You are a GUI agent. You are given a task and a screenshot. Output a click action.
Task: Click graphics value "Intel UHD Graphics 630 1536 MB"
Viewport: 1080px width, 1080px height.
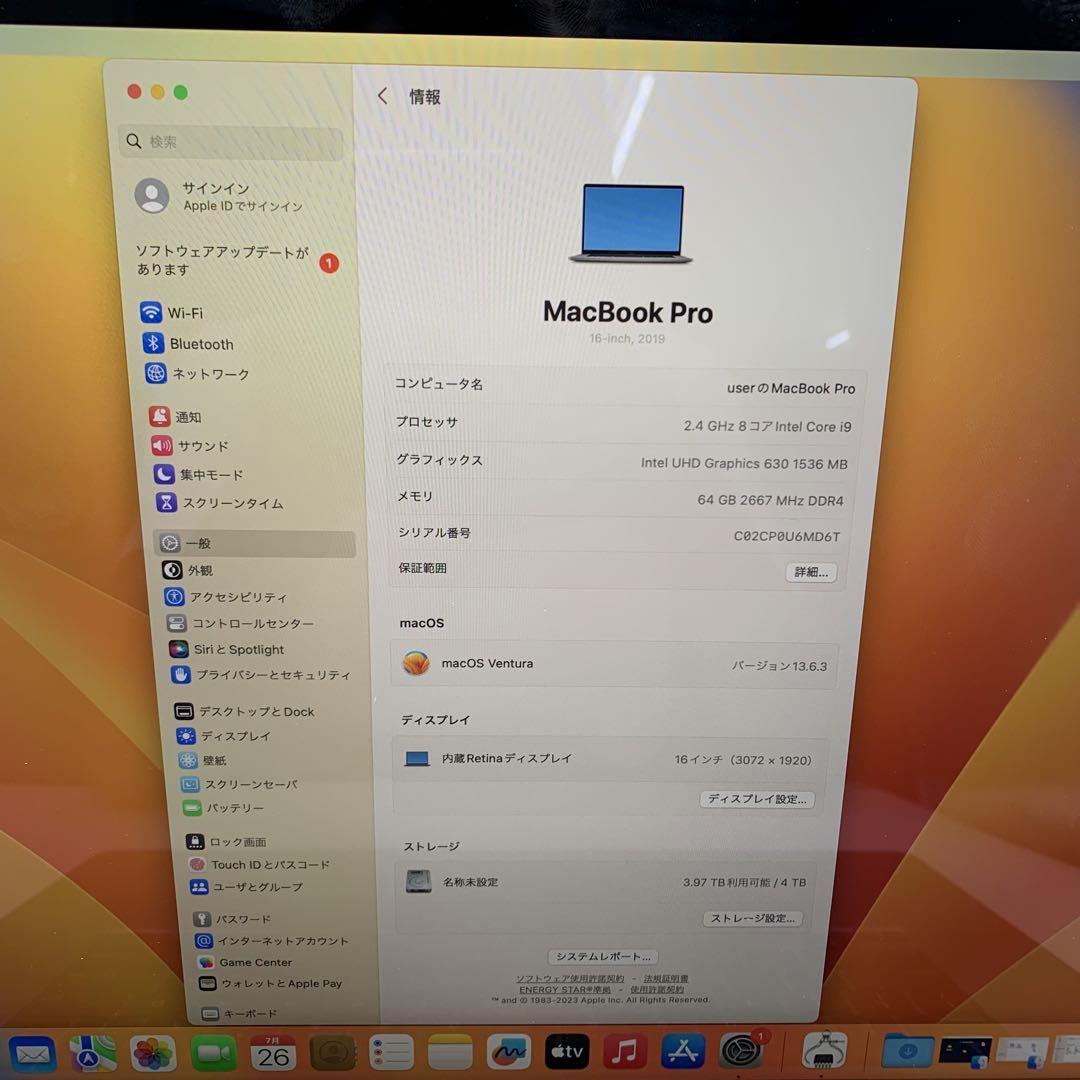click(x=744, y=464)
